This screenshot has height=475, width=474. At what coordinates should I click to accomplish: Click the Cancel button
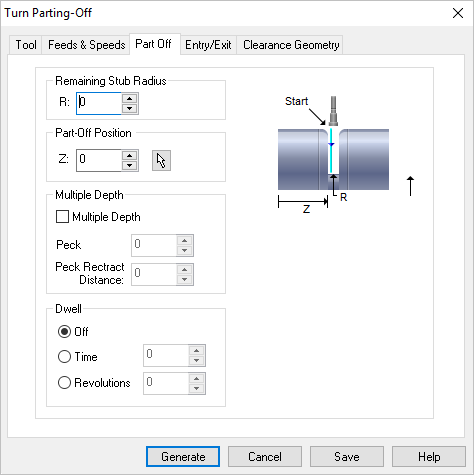(x=265, y=457)
